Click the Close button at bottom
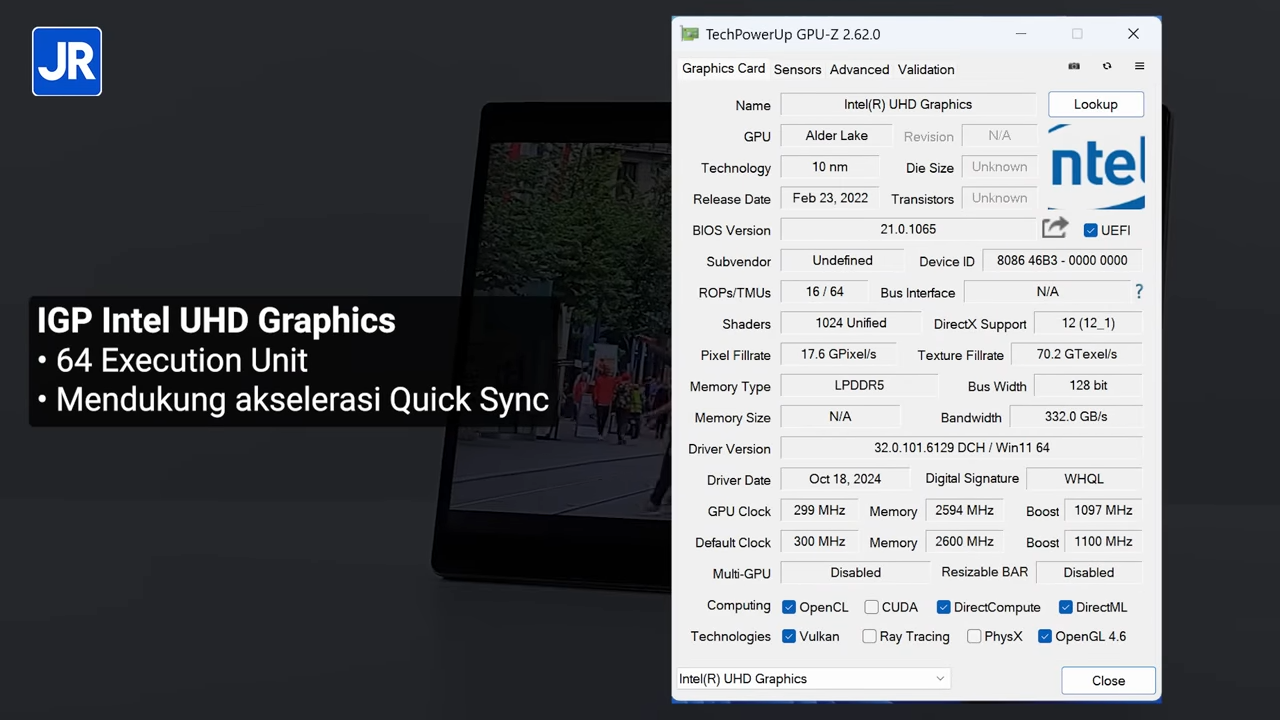This screenshot has width=1280, height=720. pyautogui.click(x=1108, y=680)
